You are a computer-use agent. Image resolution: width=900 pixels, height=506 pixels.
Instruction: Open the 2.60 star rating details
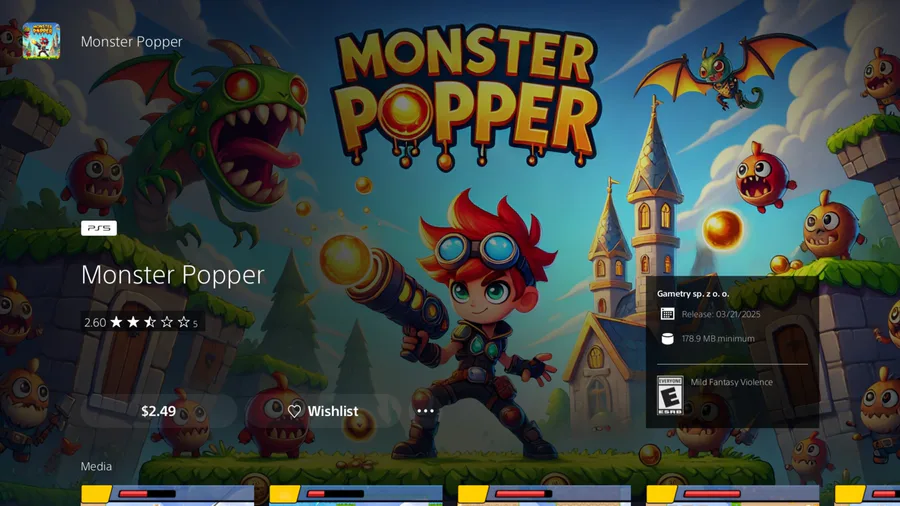[x=141, y=322]
